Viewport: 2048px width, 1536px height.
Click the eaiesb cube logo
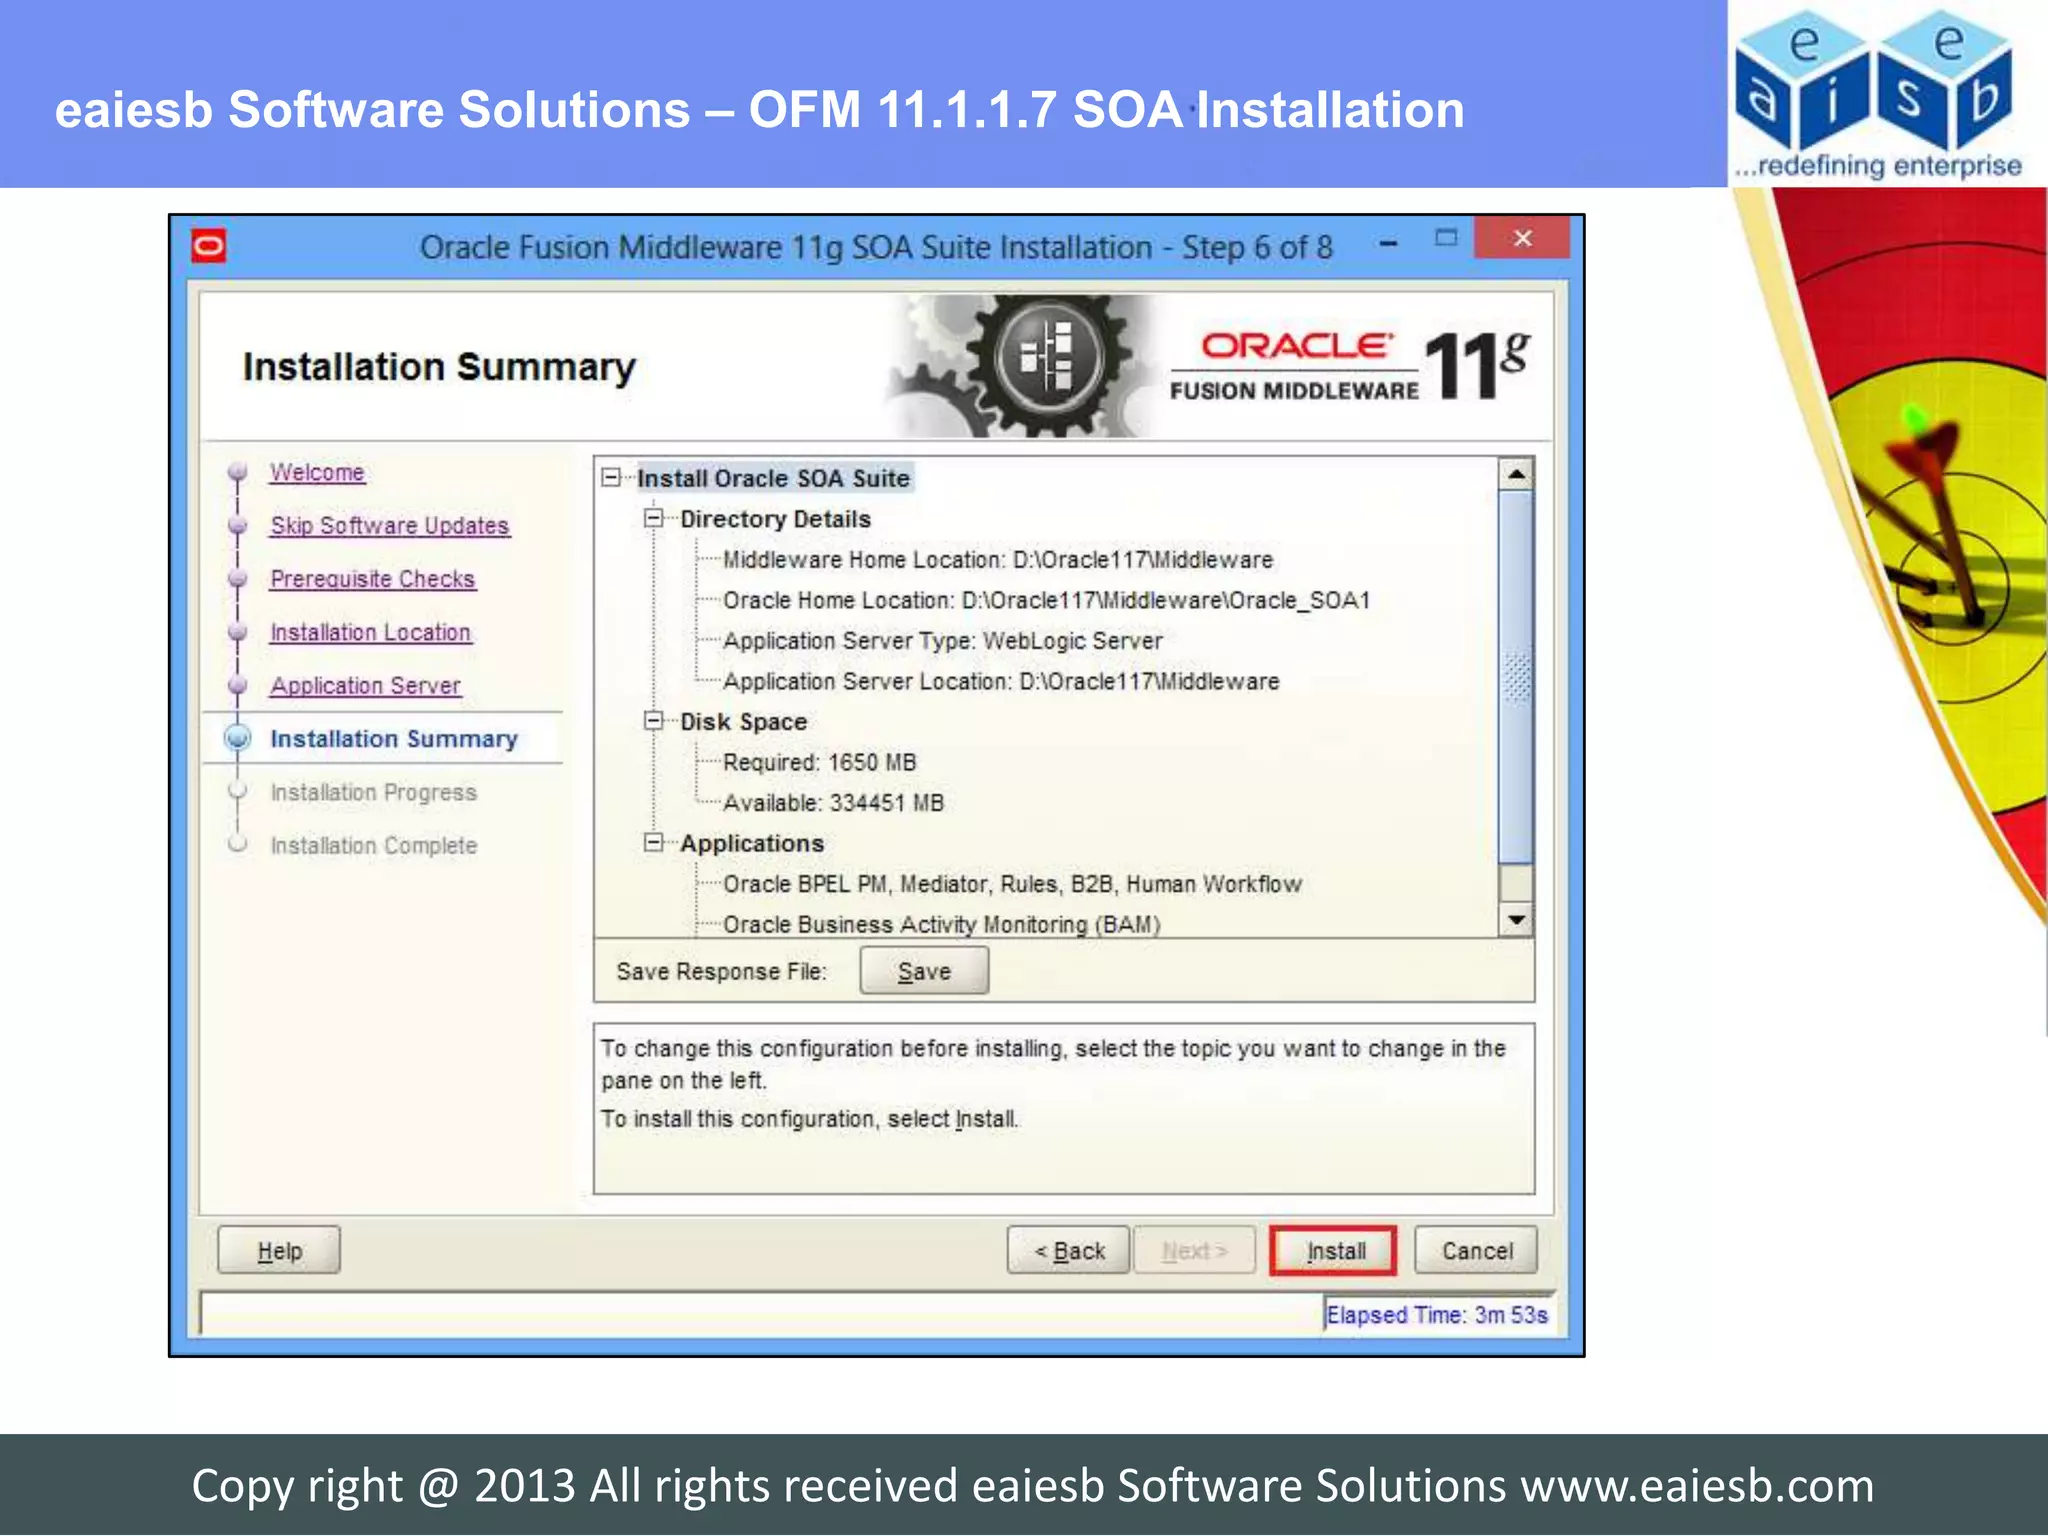[x=1874, y=82]
